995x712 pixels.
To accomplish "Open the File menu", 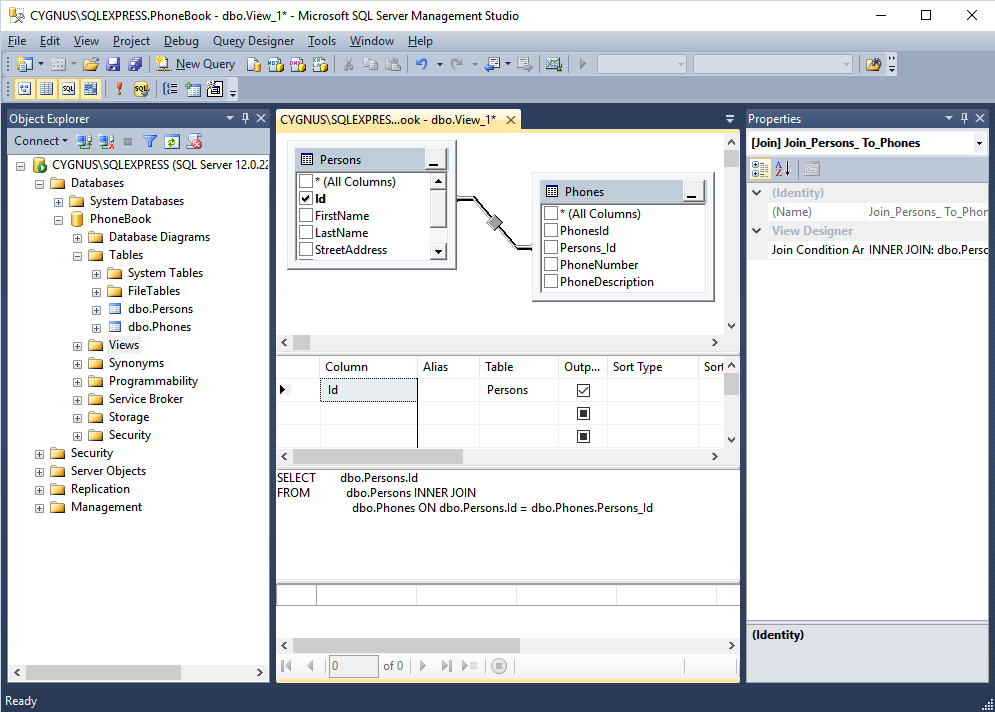I will tap(17, 41).
